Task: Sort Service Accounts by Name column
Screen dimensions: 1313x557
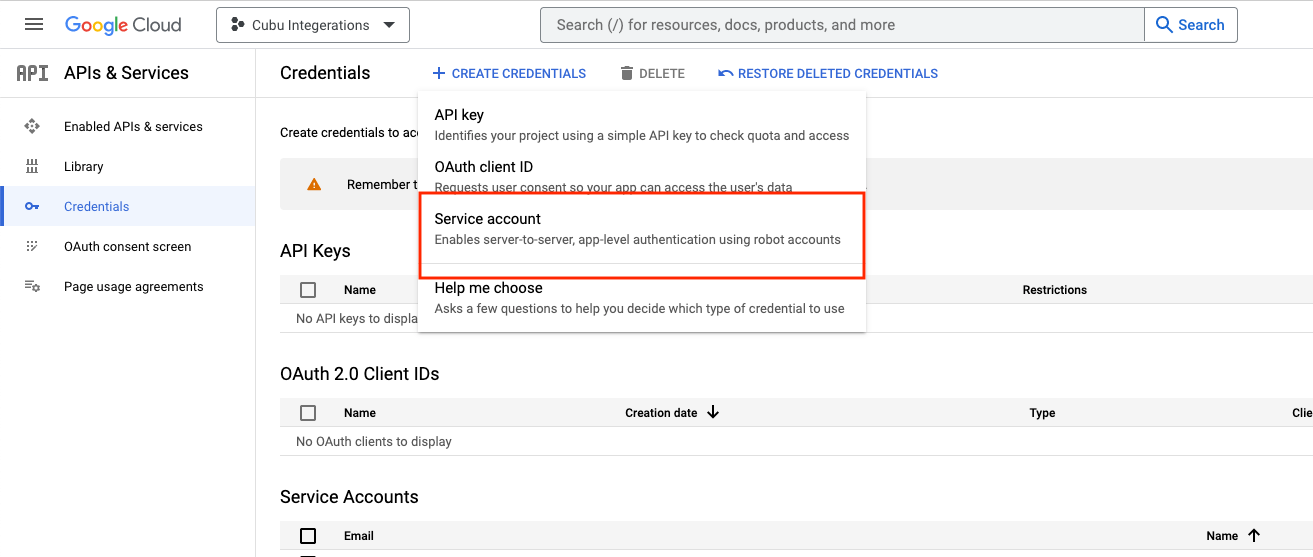Action: 1222,536
